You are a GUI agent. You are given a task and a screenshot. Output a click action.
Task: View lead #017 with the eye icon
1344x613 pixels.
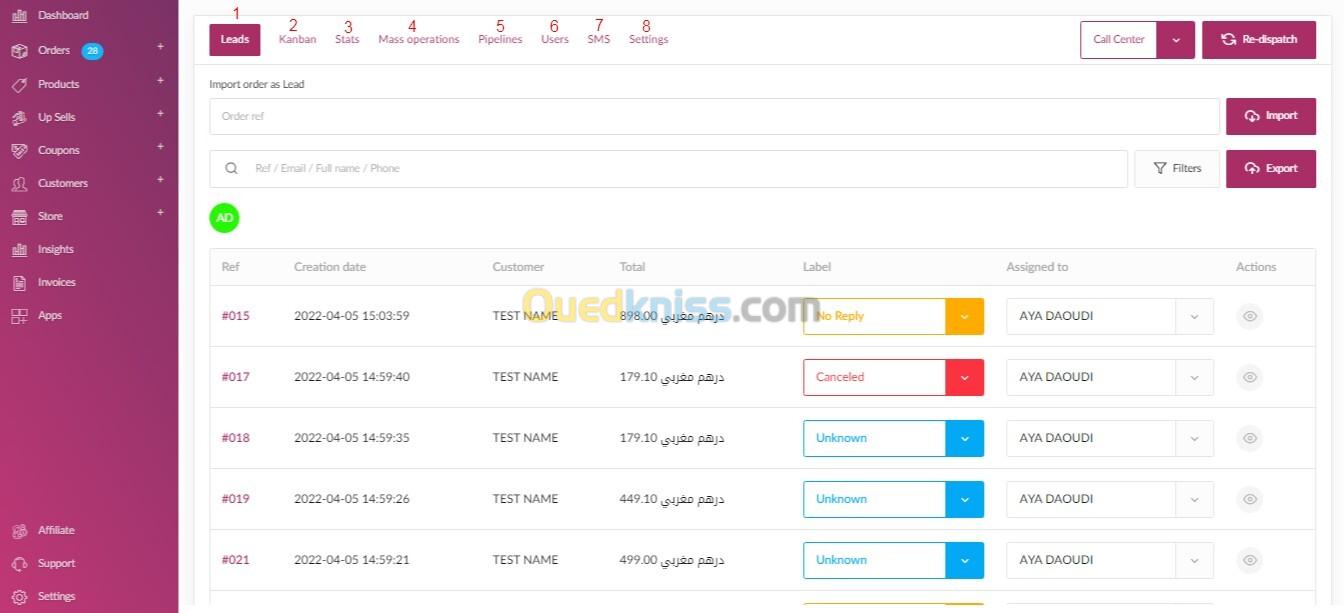[1249, 378]
